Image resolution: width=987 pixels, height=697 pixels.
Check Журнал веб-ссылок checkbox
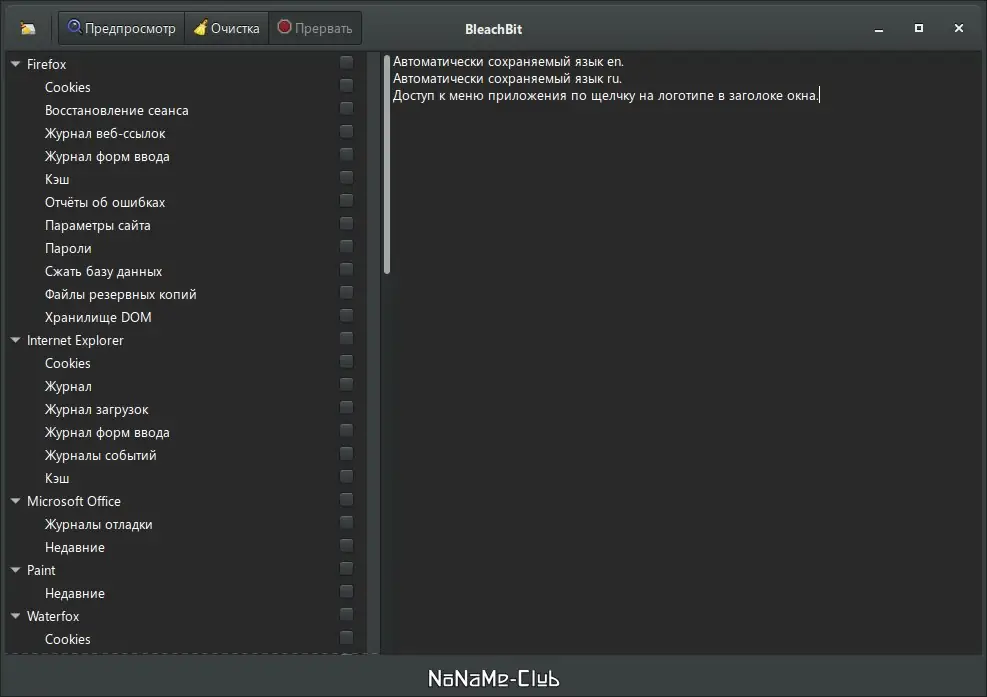(x=346, y=131)
